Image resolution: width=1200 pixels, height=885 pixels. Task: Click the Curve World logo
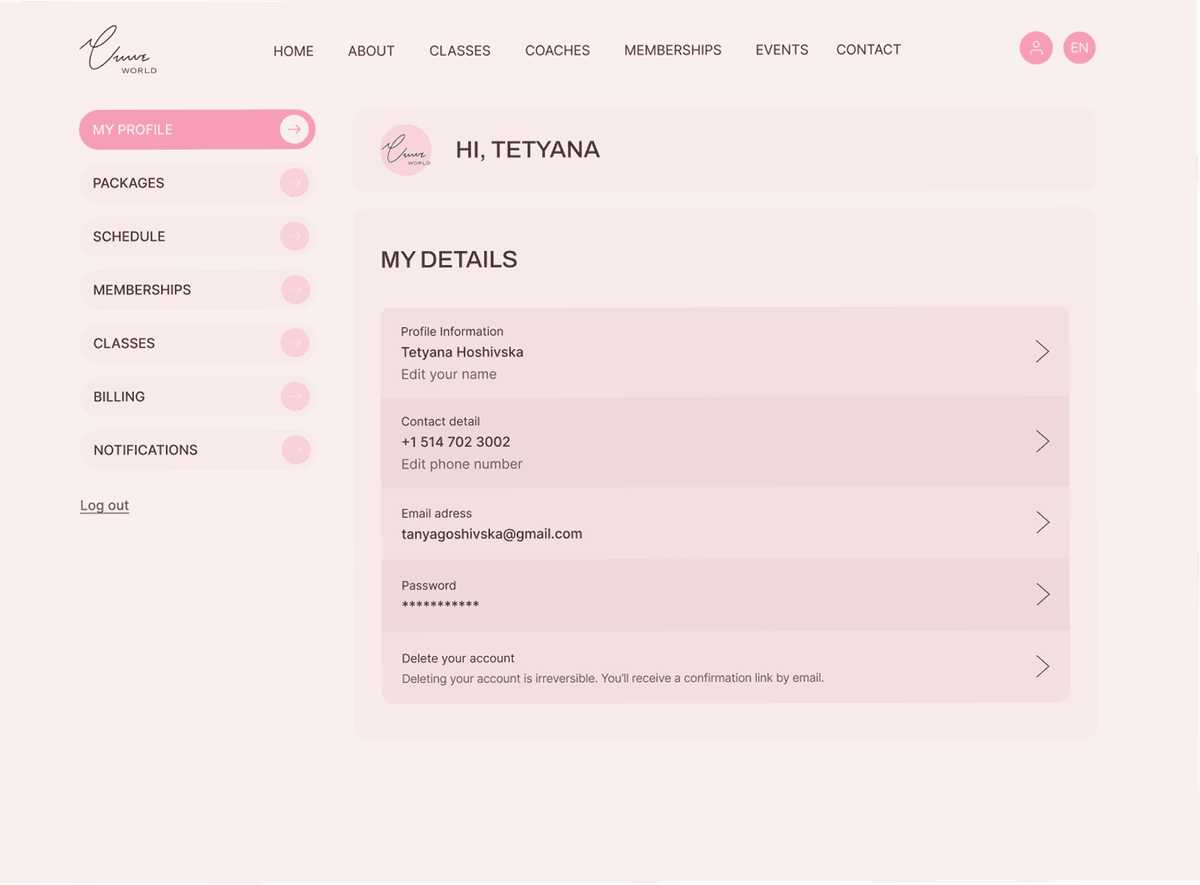pos(117,49)
